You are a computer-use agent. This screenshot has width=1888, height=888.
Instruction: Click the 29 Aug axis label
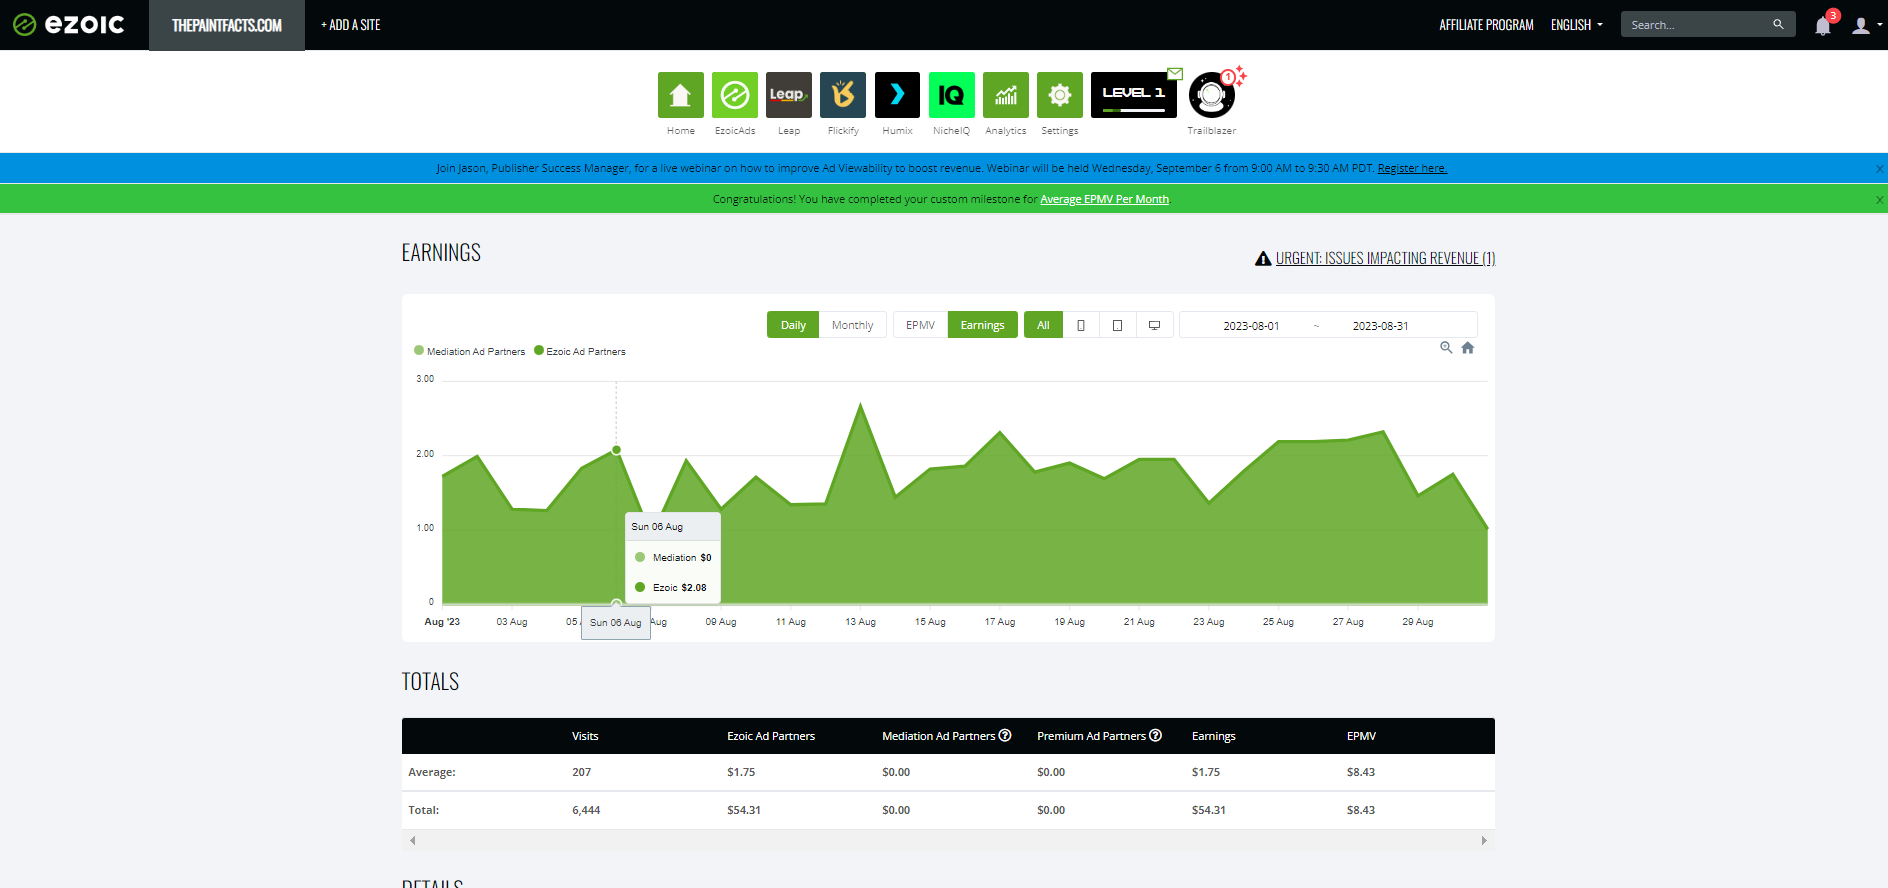point(1417,622)
